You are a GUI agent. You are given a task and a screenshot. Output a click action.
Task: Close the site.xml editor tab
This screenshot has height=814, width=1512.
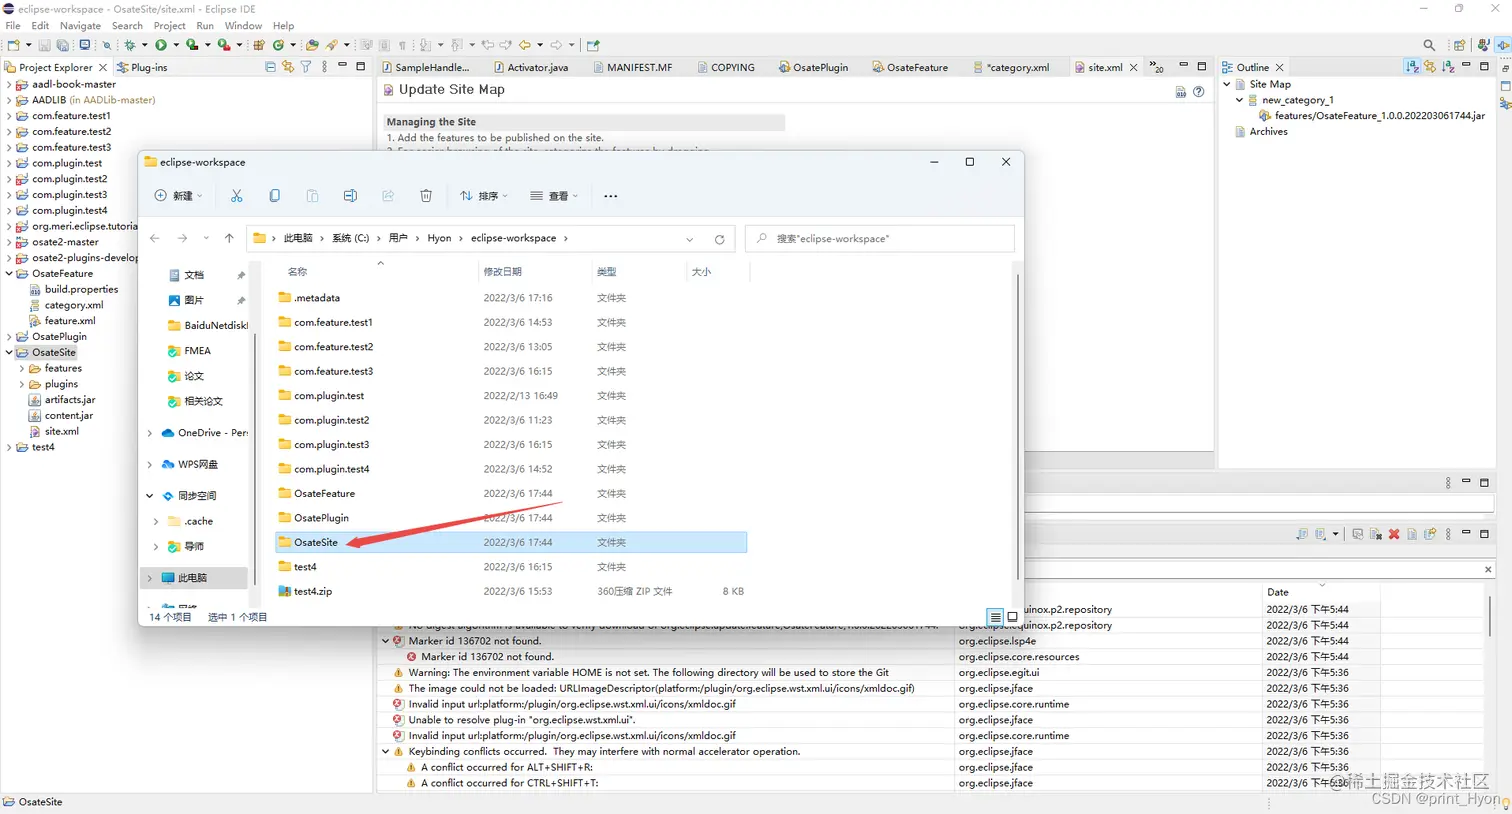(1133, 67)
